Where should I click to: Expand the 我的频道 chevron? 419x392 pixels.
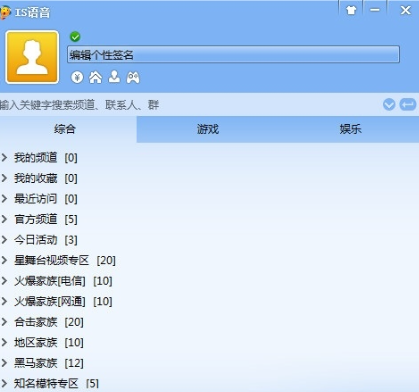4,158
